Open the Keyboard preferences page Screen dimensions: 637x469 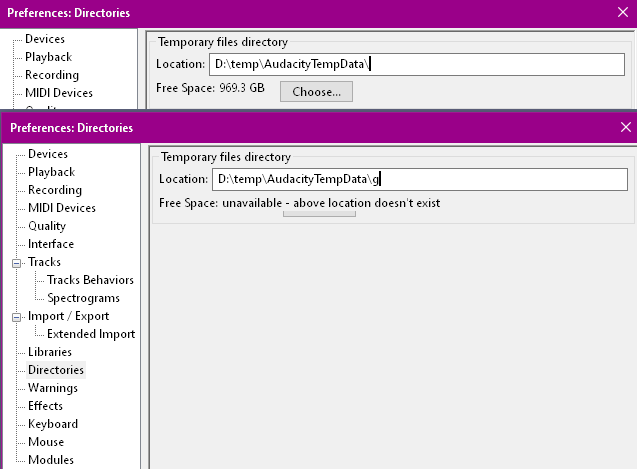tap(53, 424)
